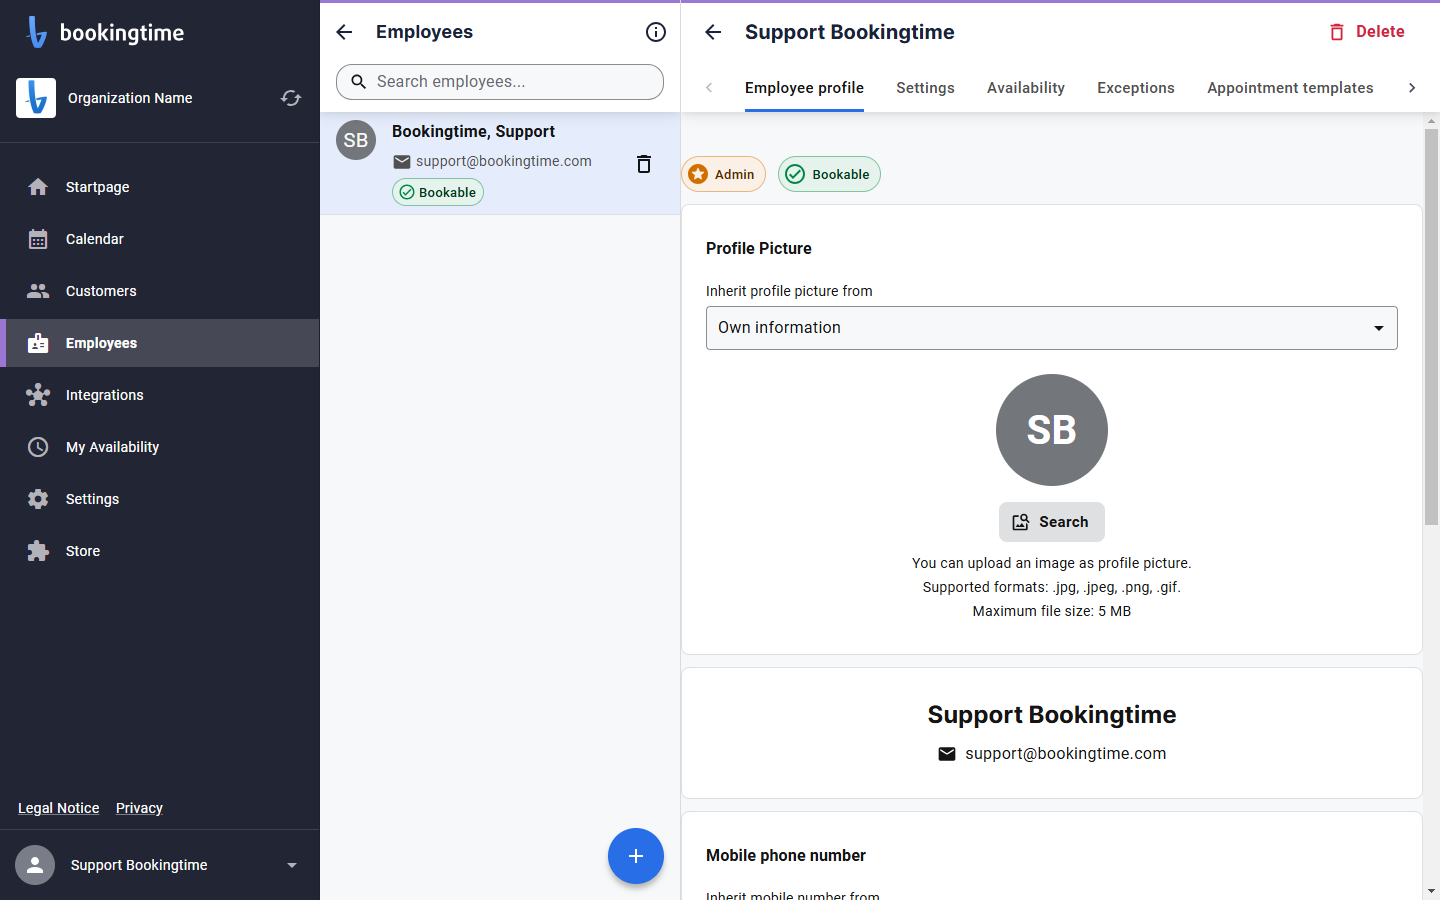Open the Legal Notice link
Viewport: 1440px width, 900px height.
click(x=59, y=808)
